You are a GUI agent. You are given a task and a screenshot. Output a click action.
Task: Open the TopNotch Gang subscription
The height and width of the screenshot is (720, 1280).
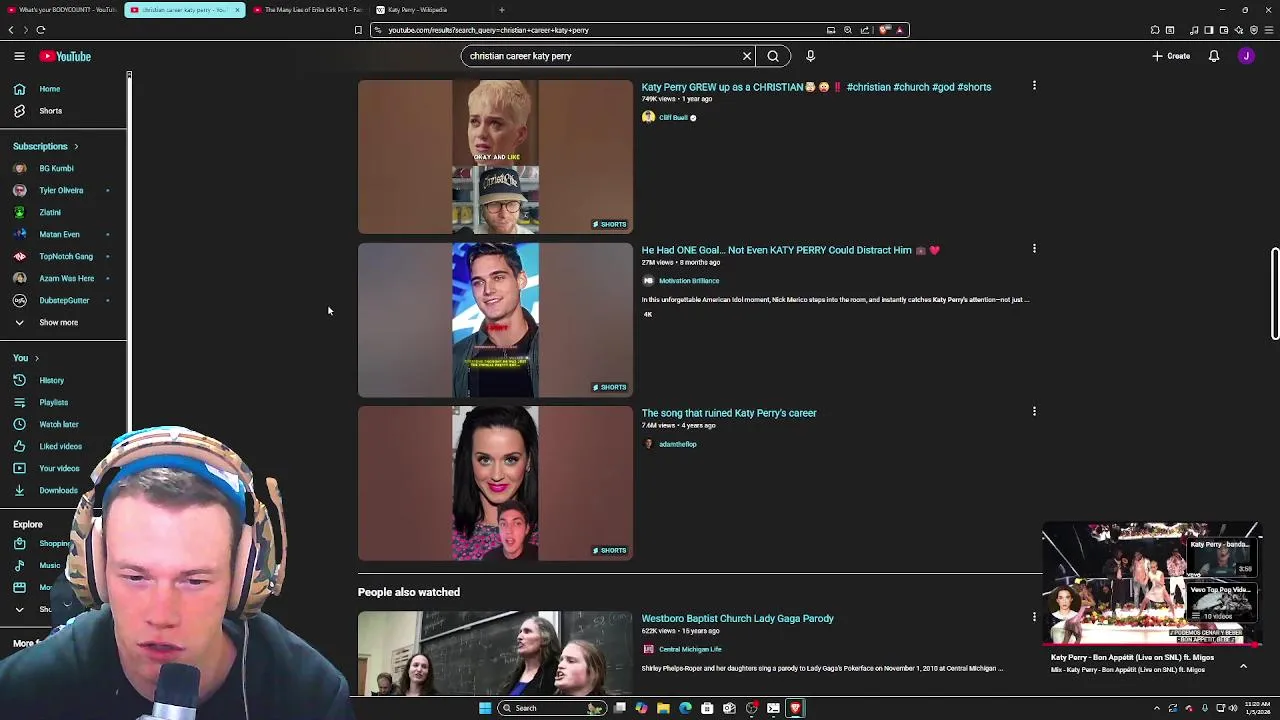(64, 256)
